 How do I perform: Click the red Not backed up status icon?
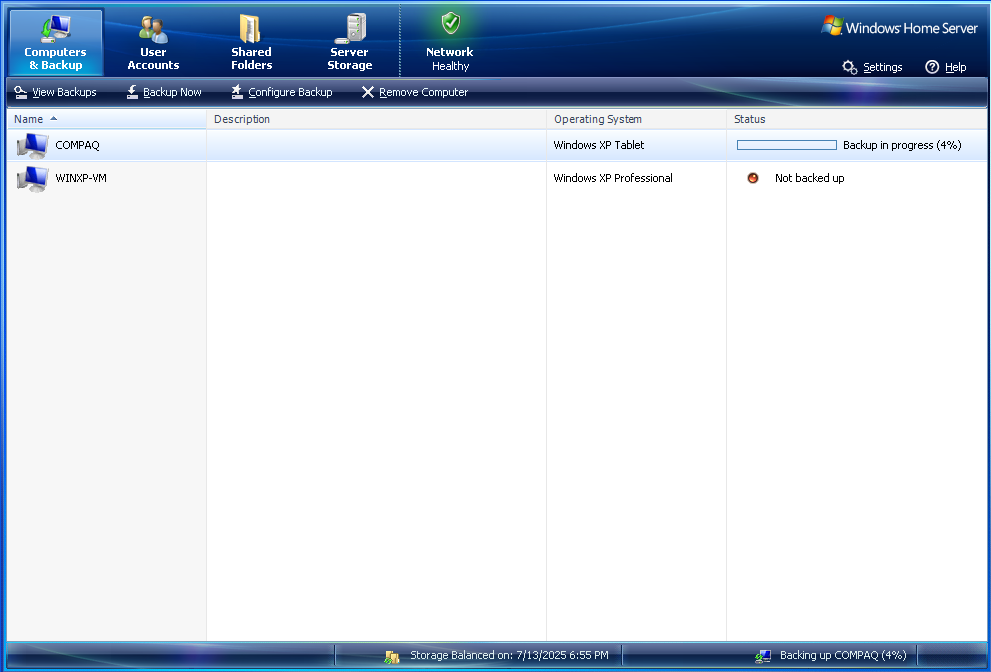click(x=753, y=178)
